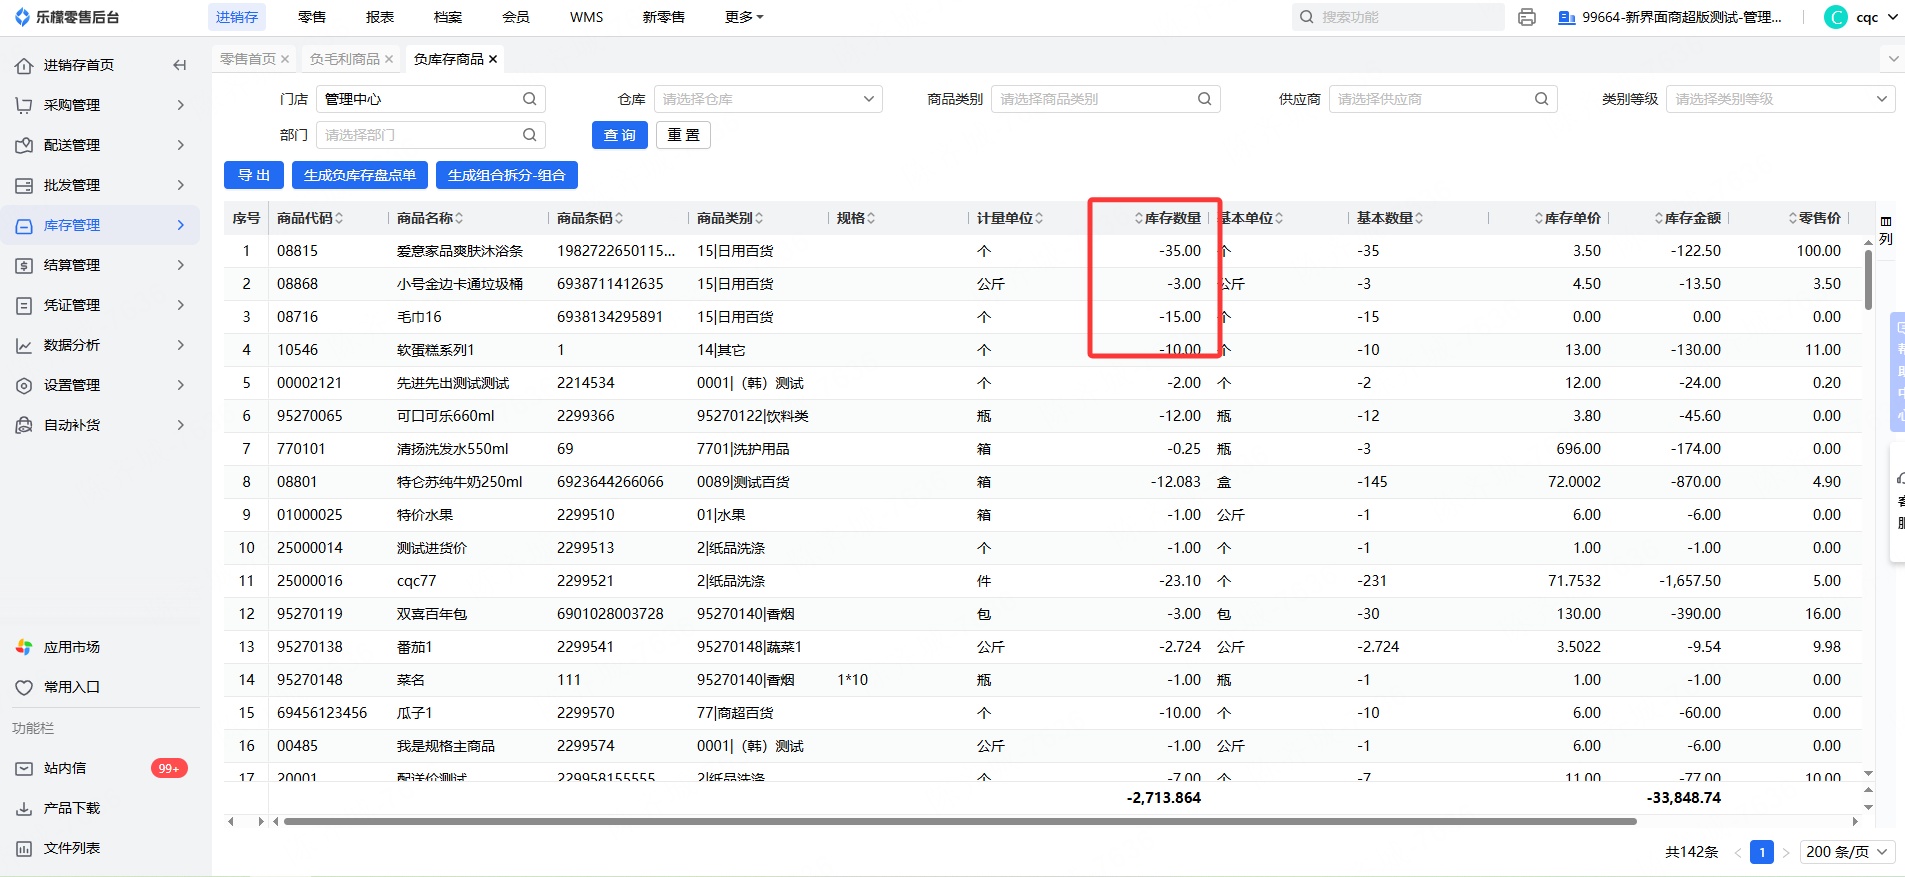Click the search icon in 供应商 field
Image resolution: width=1905 pixels, height=877 pixels.
pyautogui.click(x=1541, y=99)
